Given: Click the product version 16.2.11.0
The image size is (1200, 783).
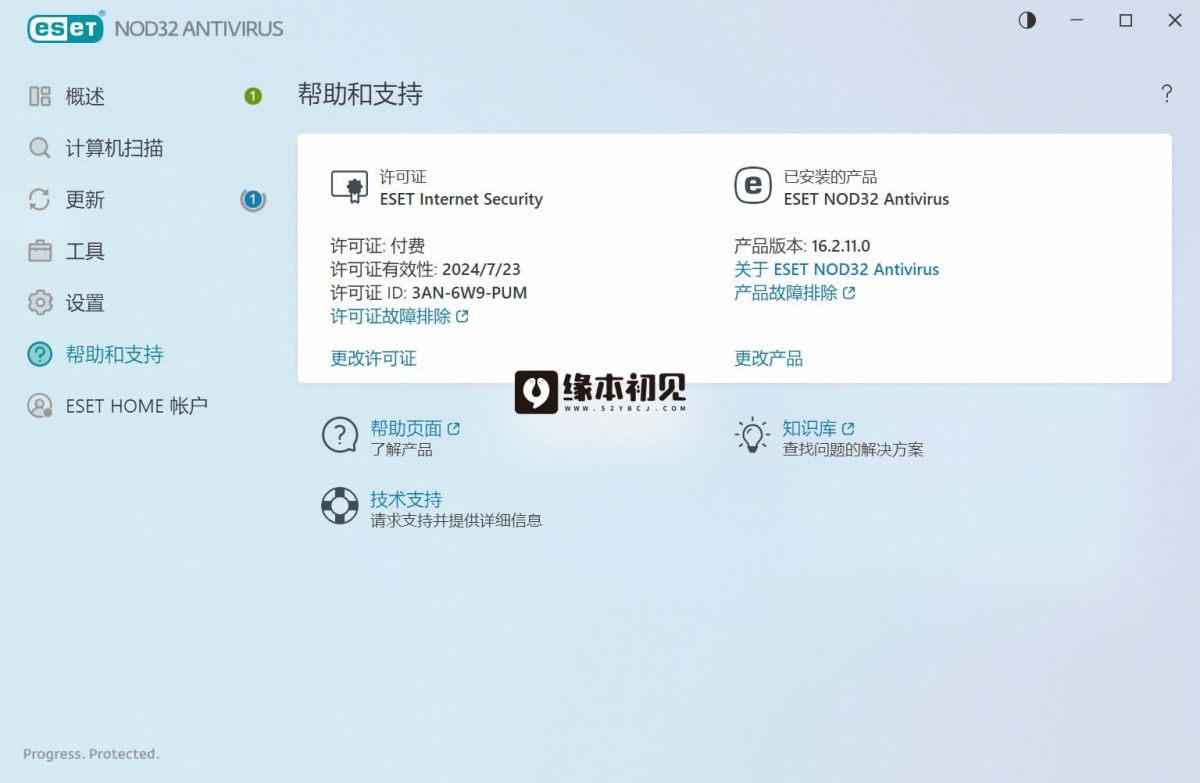Looking at the screenshot, I should click(840, 245).
